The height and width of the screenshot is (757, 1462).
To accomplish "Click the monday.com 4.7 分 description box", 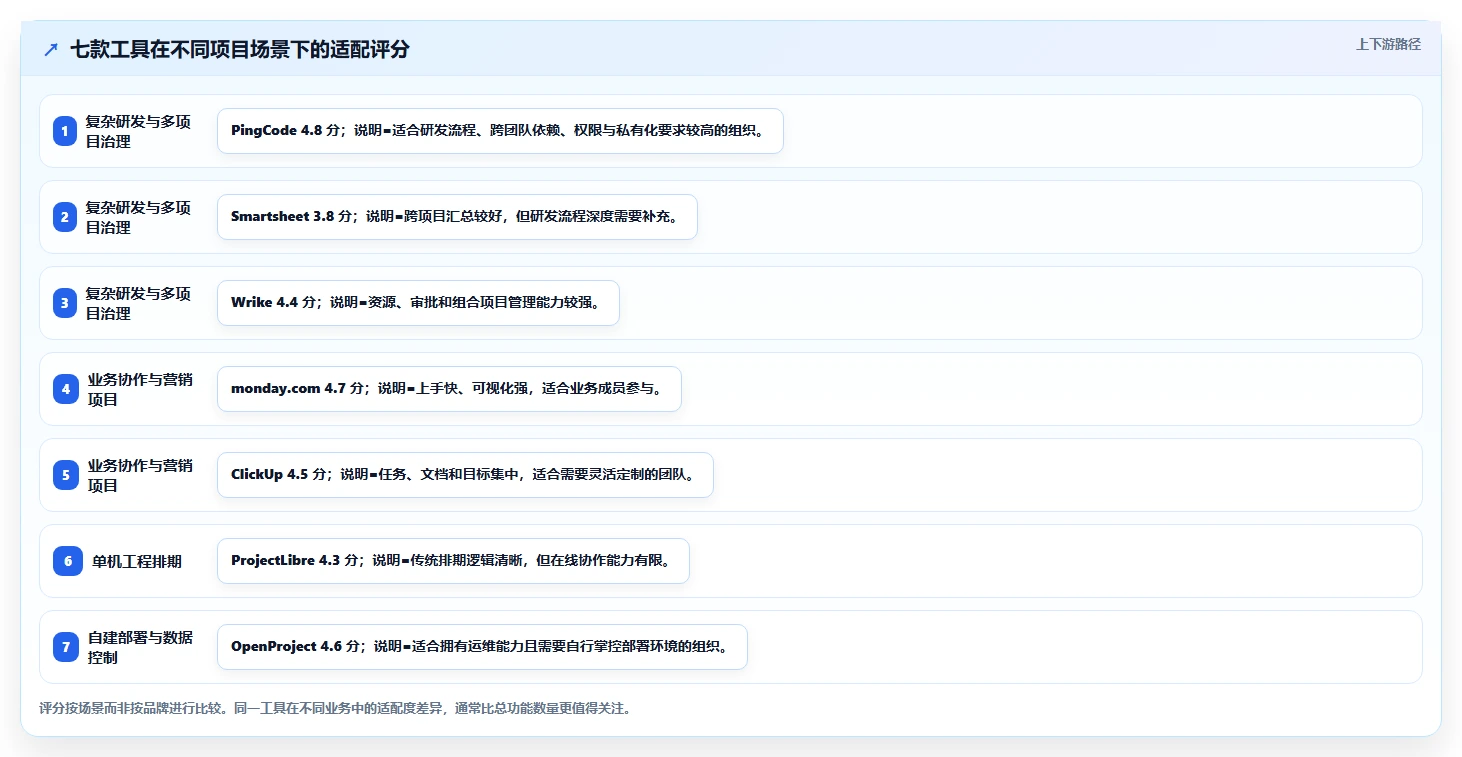I will tap(449, 389).
